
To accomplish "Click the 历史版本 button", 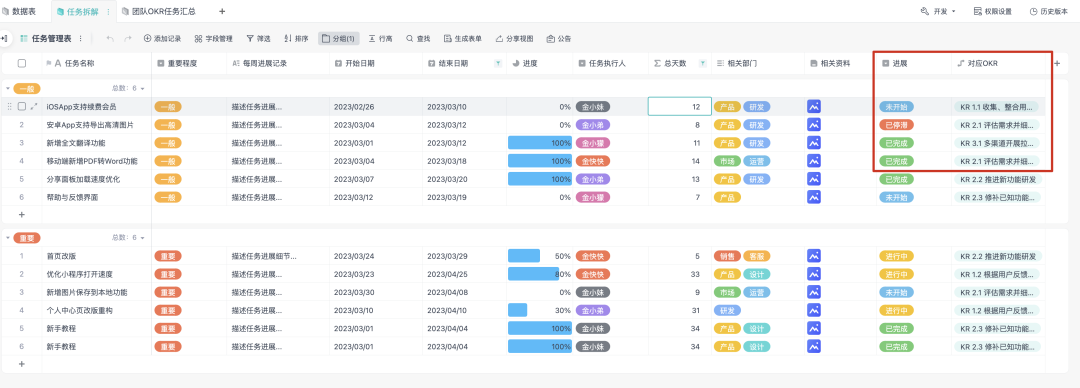I will coord(1048,12).
